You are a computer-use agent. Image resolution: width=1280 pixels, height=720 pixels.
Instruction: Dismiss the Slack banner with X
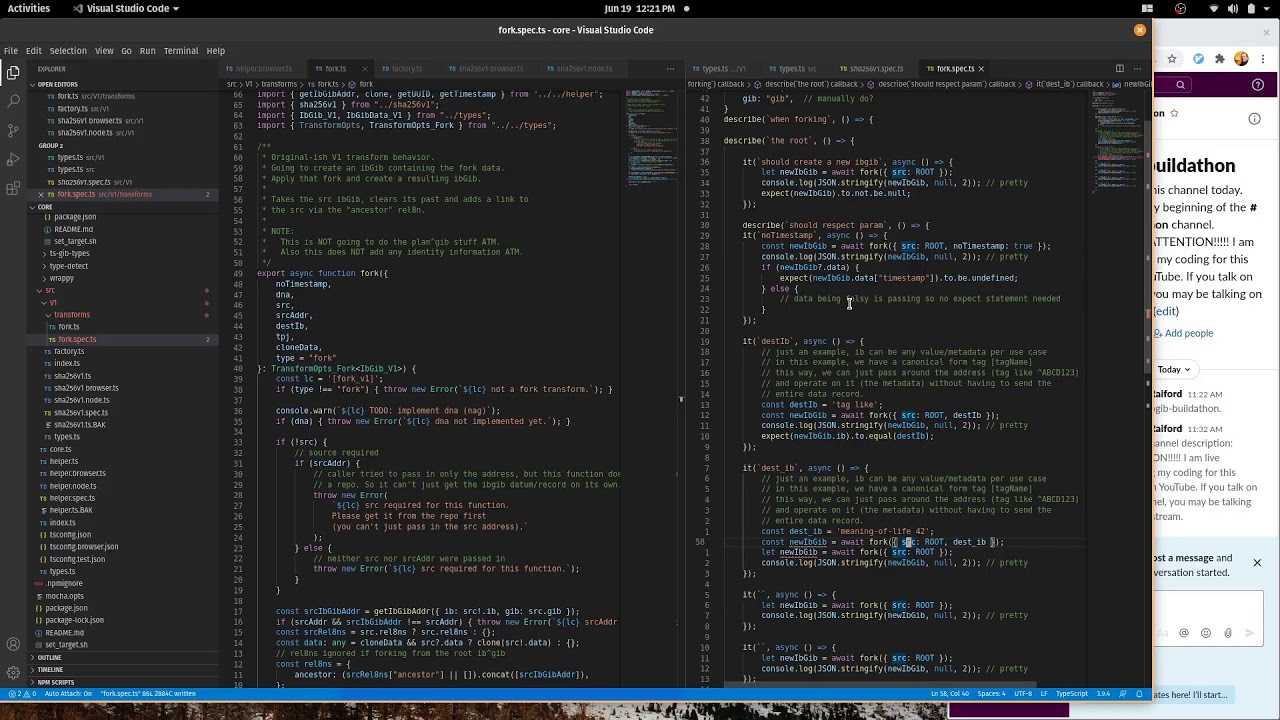point(1257,563)
